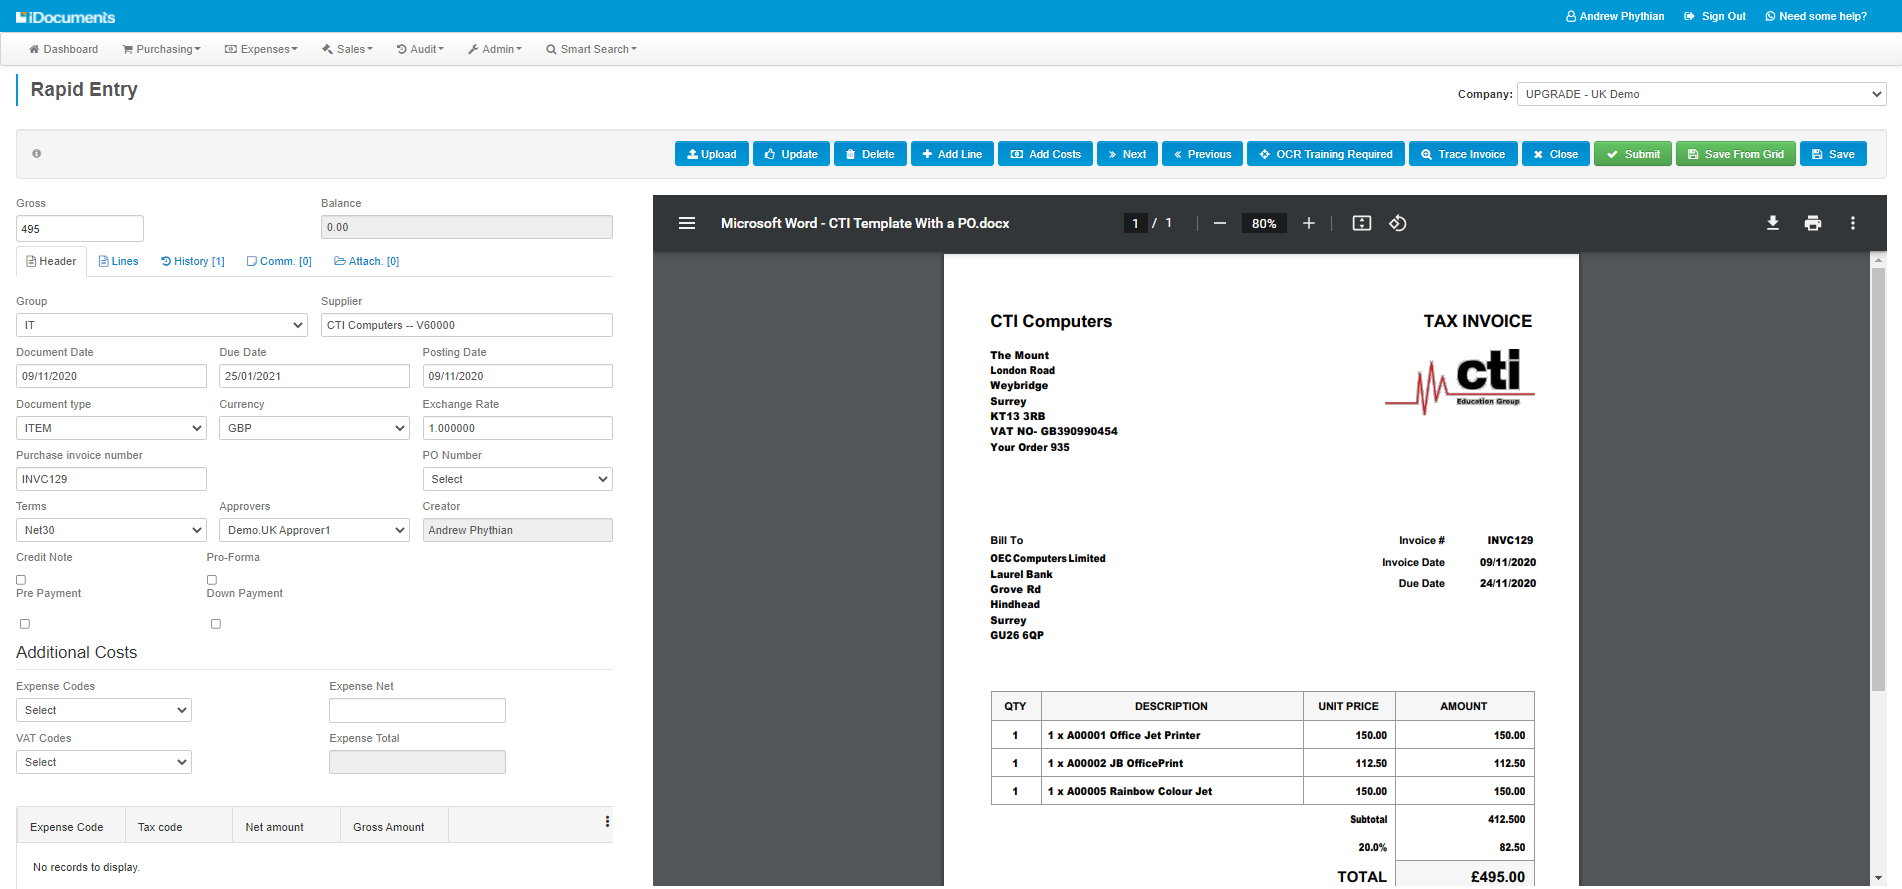Click the PDF zoom percentage field
This screenshot has height=889, width=1902.
coord(1264,223)
